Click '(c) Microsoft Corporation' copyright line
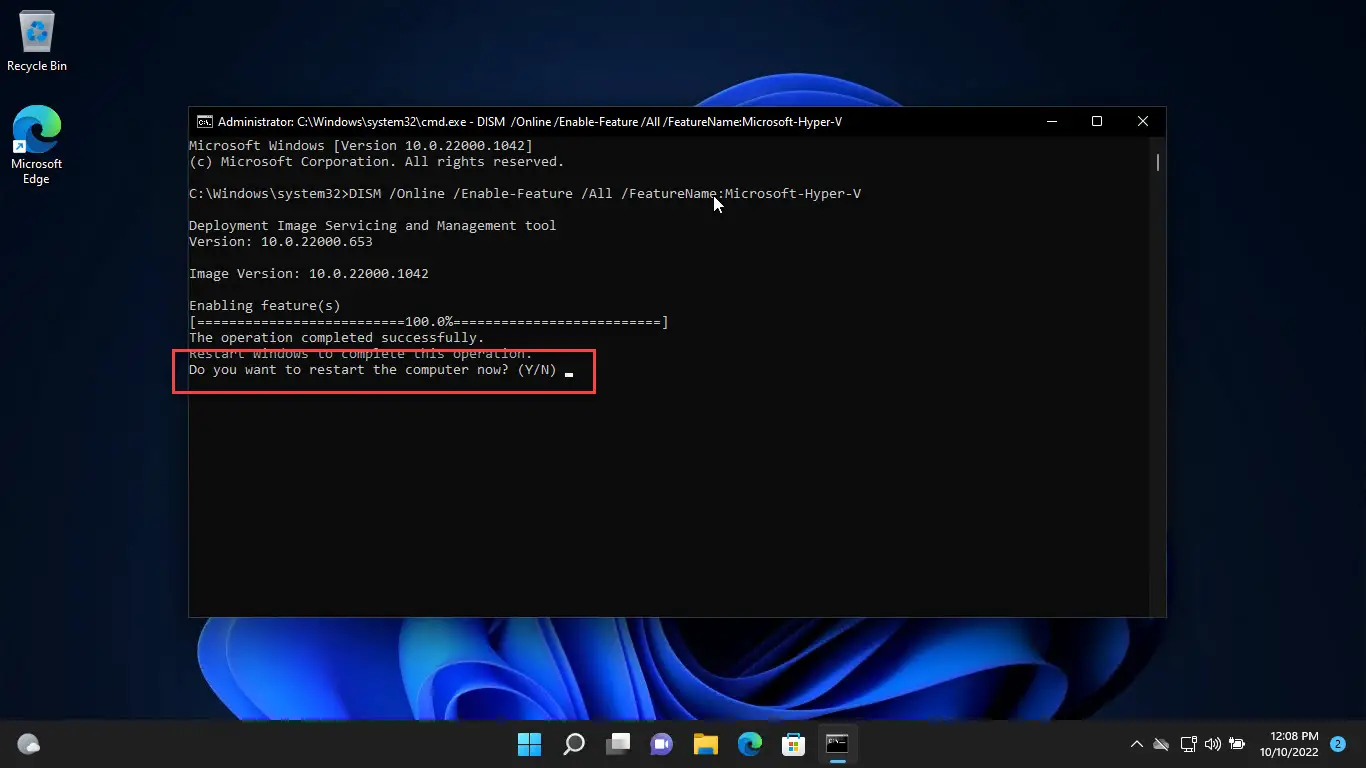 pyautogui.click(x=377, y=162)
